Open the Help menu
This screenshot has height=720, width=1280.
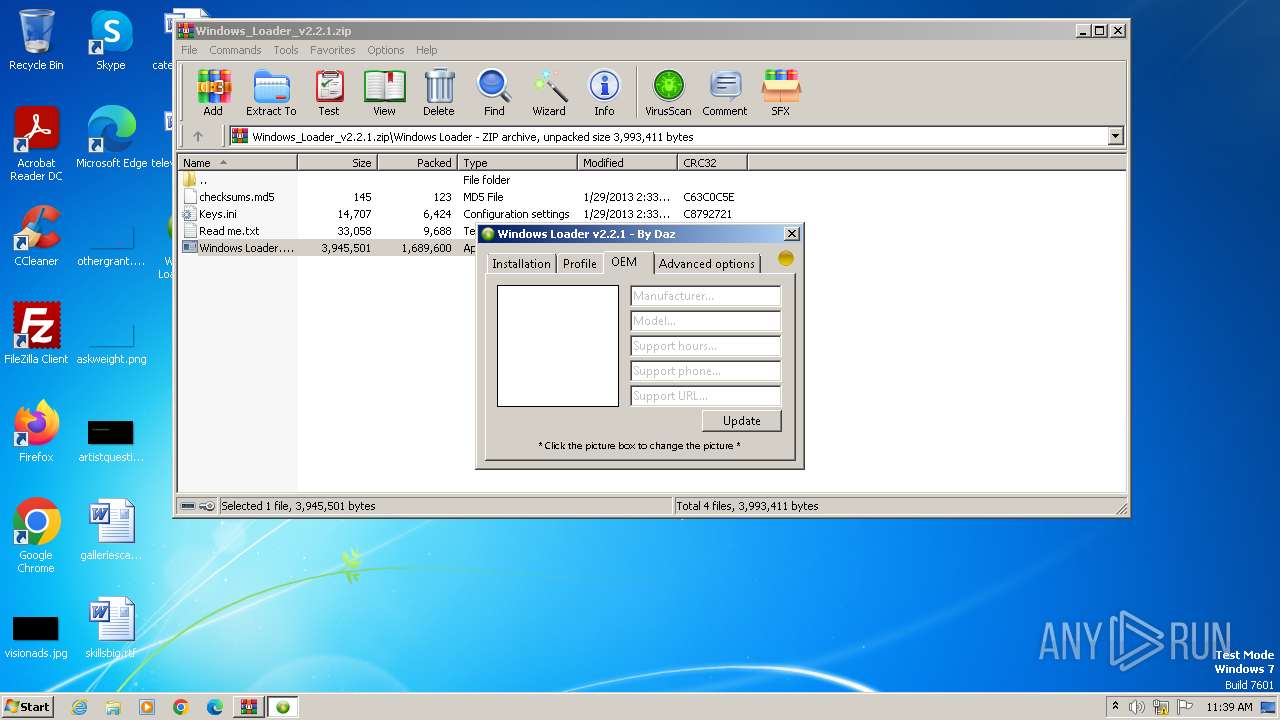(x=426, y=50)
